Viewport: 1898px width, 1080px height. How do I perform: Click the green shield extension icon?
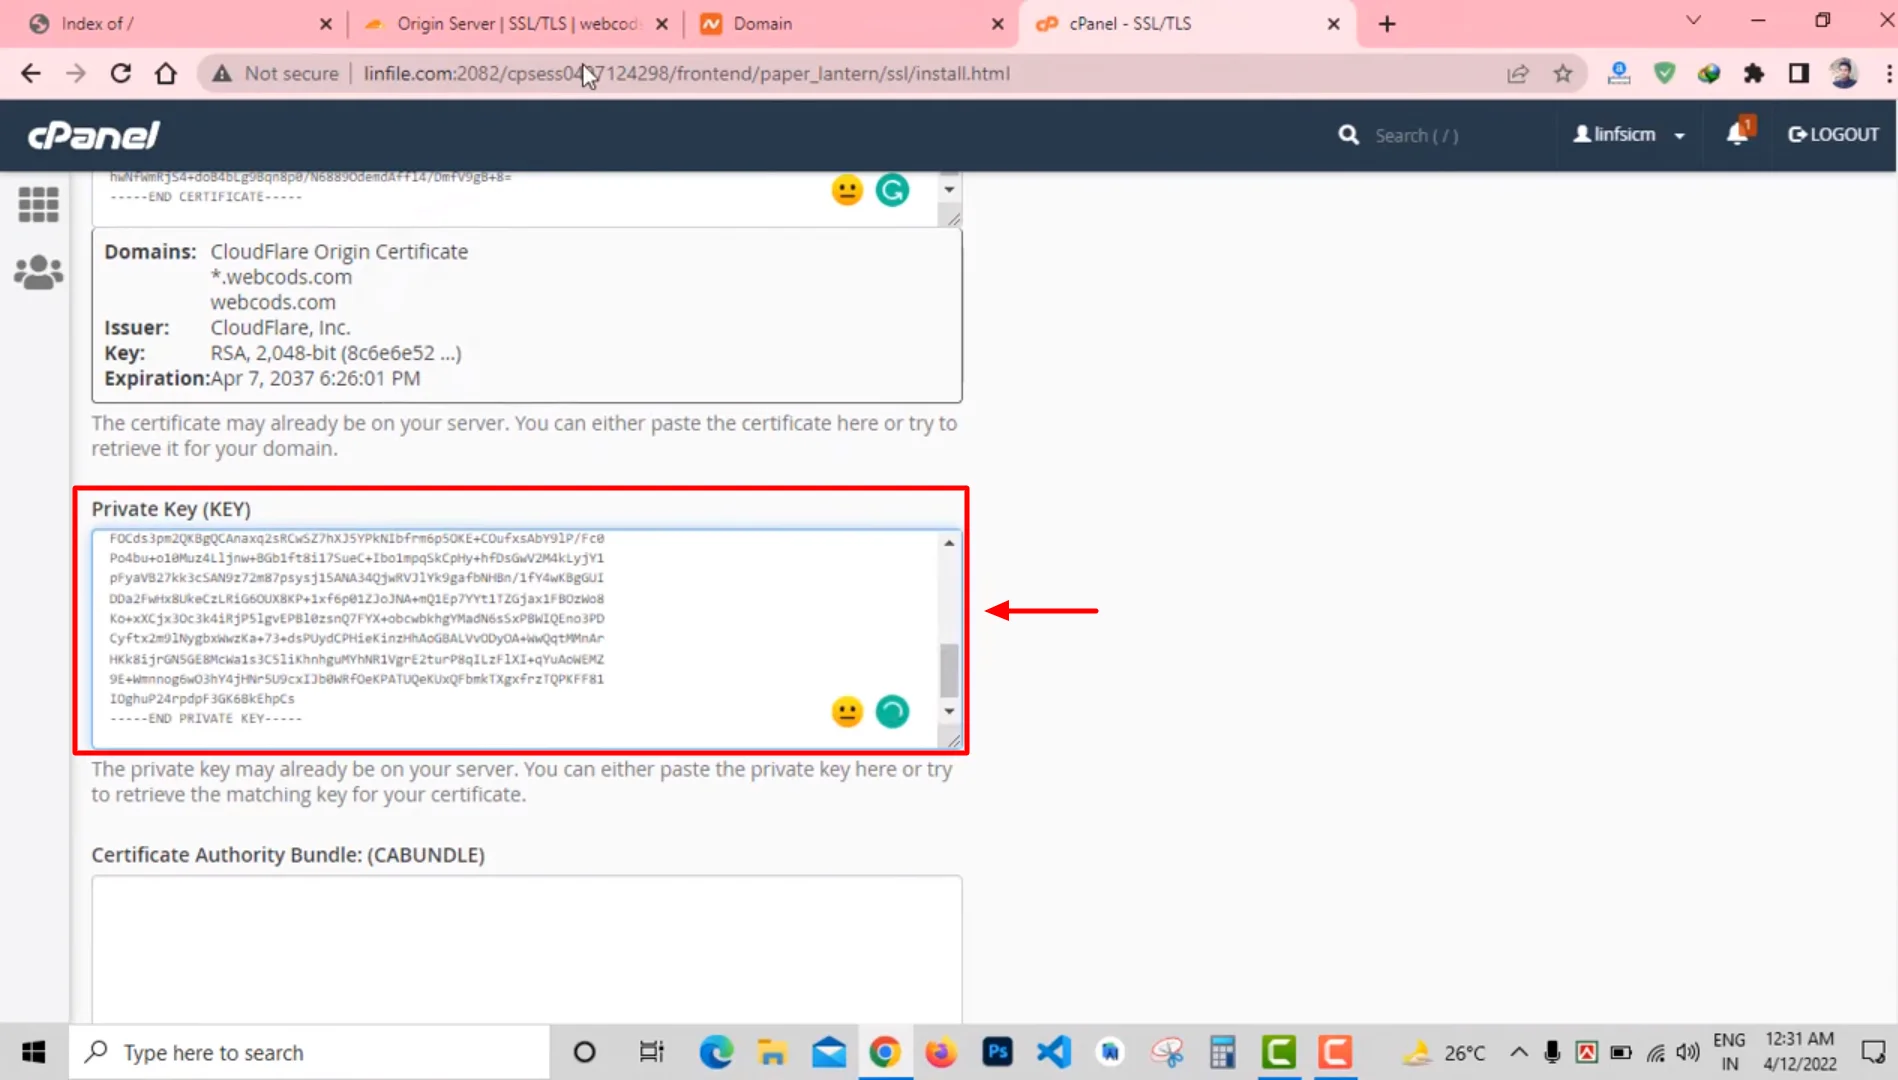tap(1664, 73)
